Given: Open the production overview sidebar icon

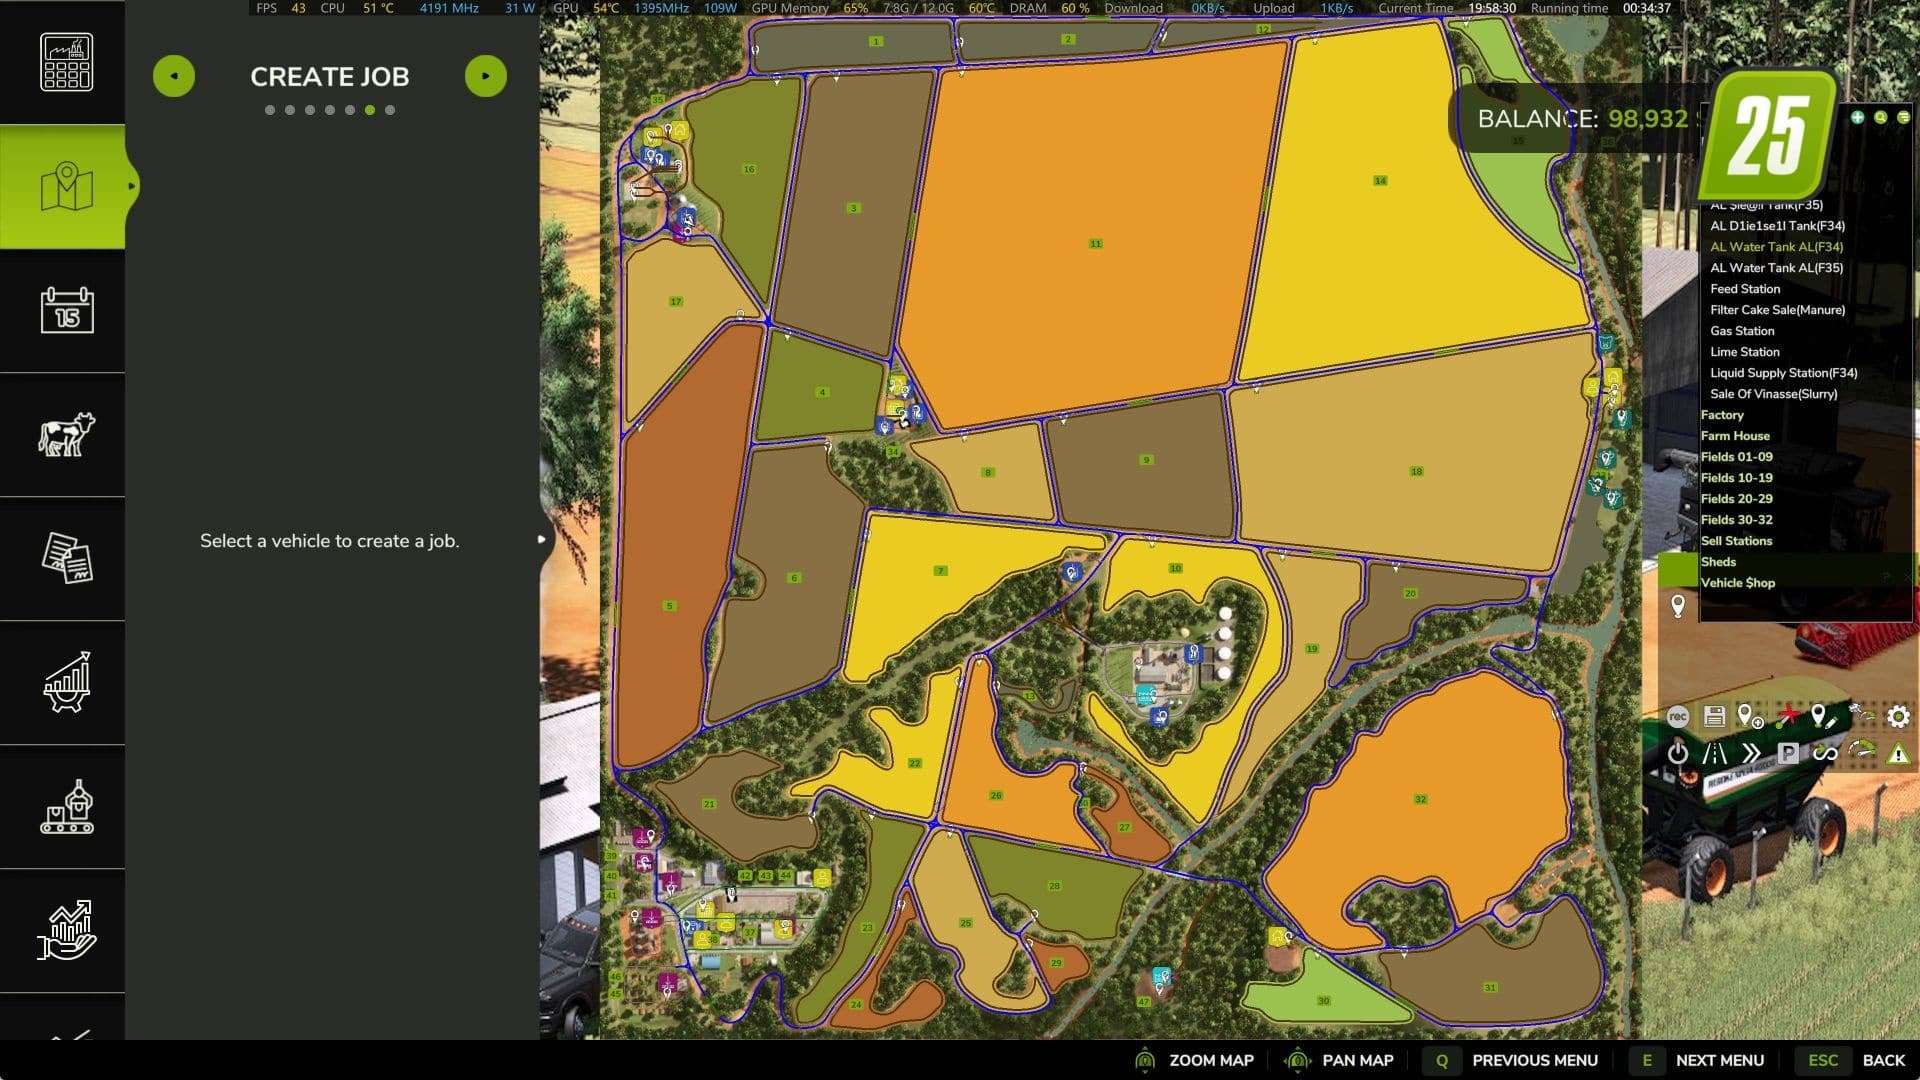Looking at the screenshot, I should click(66, 62).
